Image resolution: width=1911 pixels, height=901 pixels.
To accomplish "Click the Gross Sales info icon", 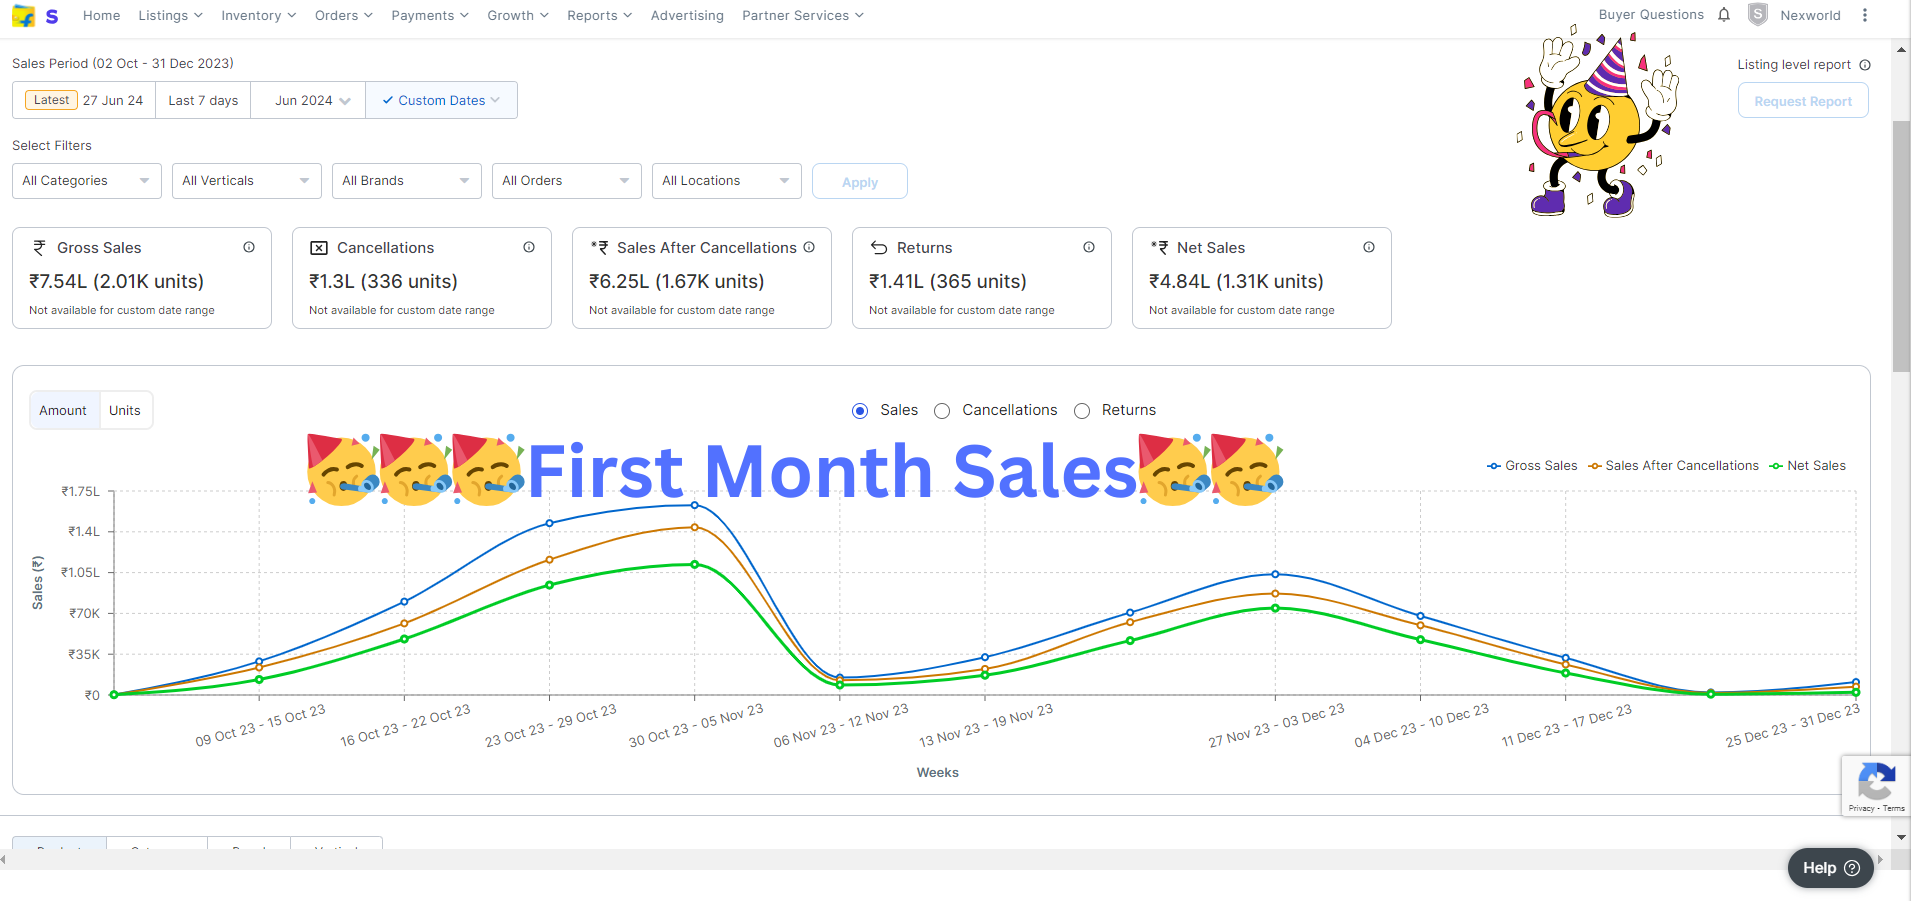I will (x=249, y=247).
